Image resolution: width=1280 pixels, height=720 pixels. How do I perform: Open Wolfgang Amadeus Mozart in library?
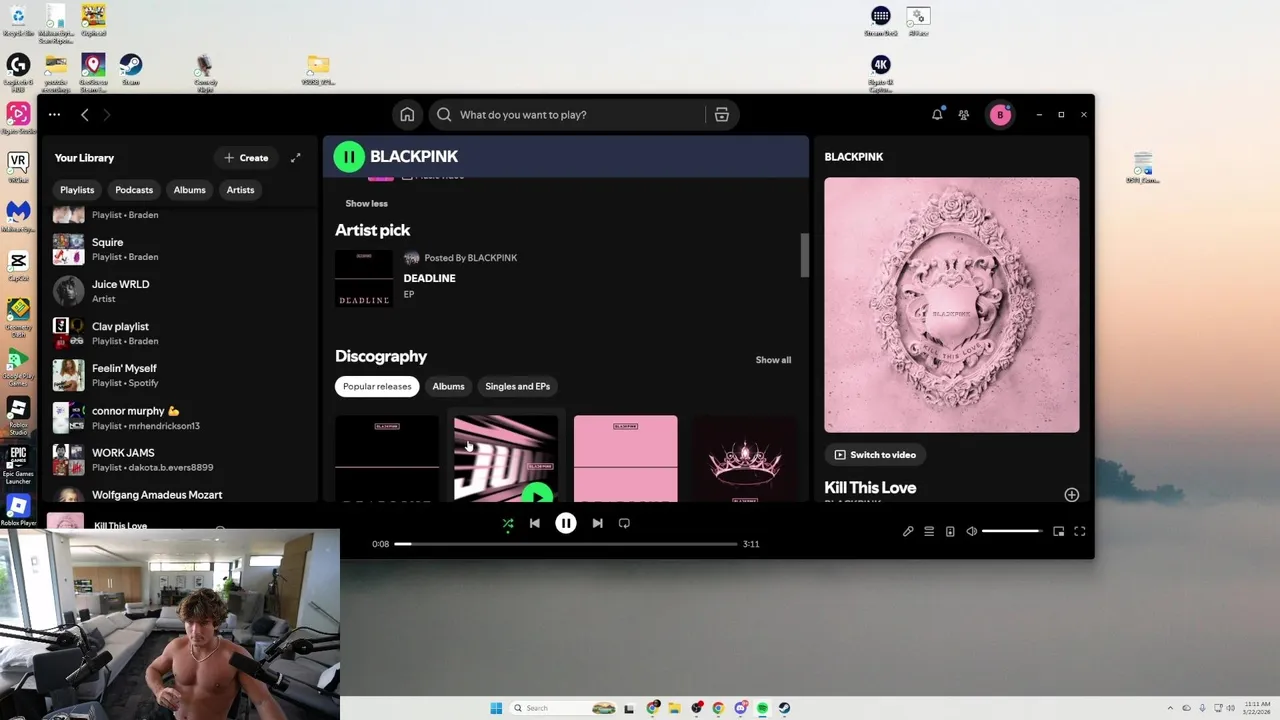tap(182, 494)
